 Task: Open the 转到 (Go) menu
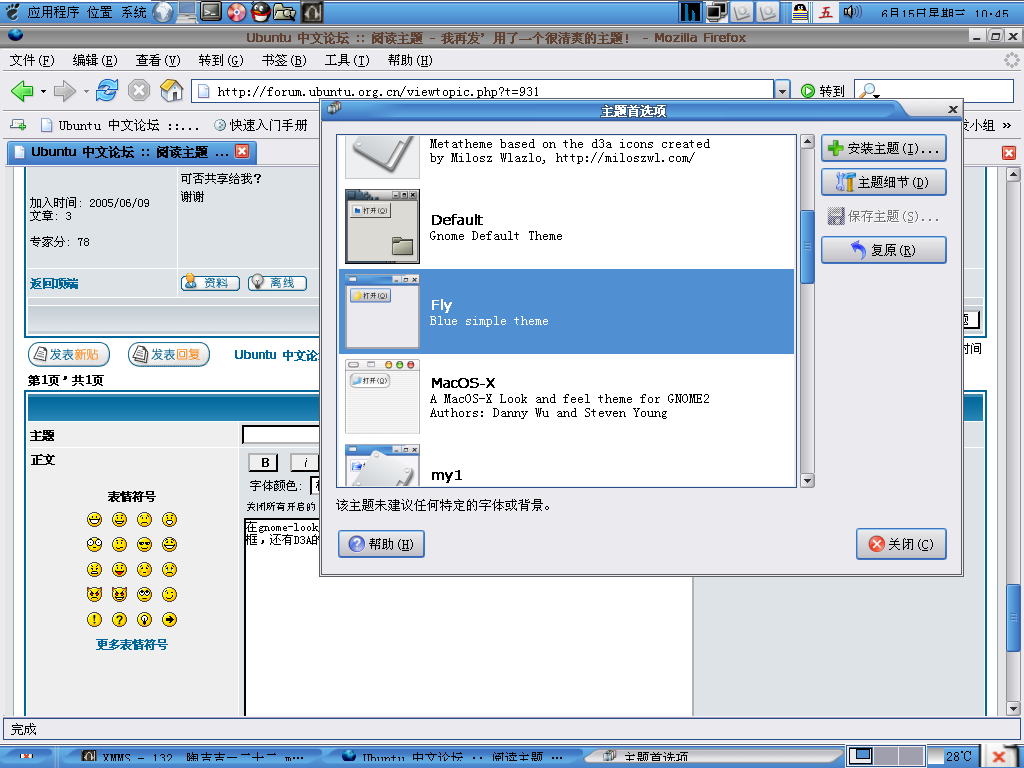(x=221, y=60)
